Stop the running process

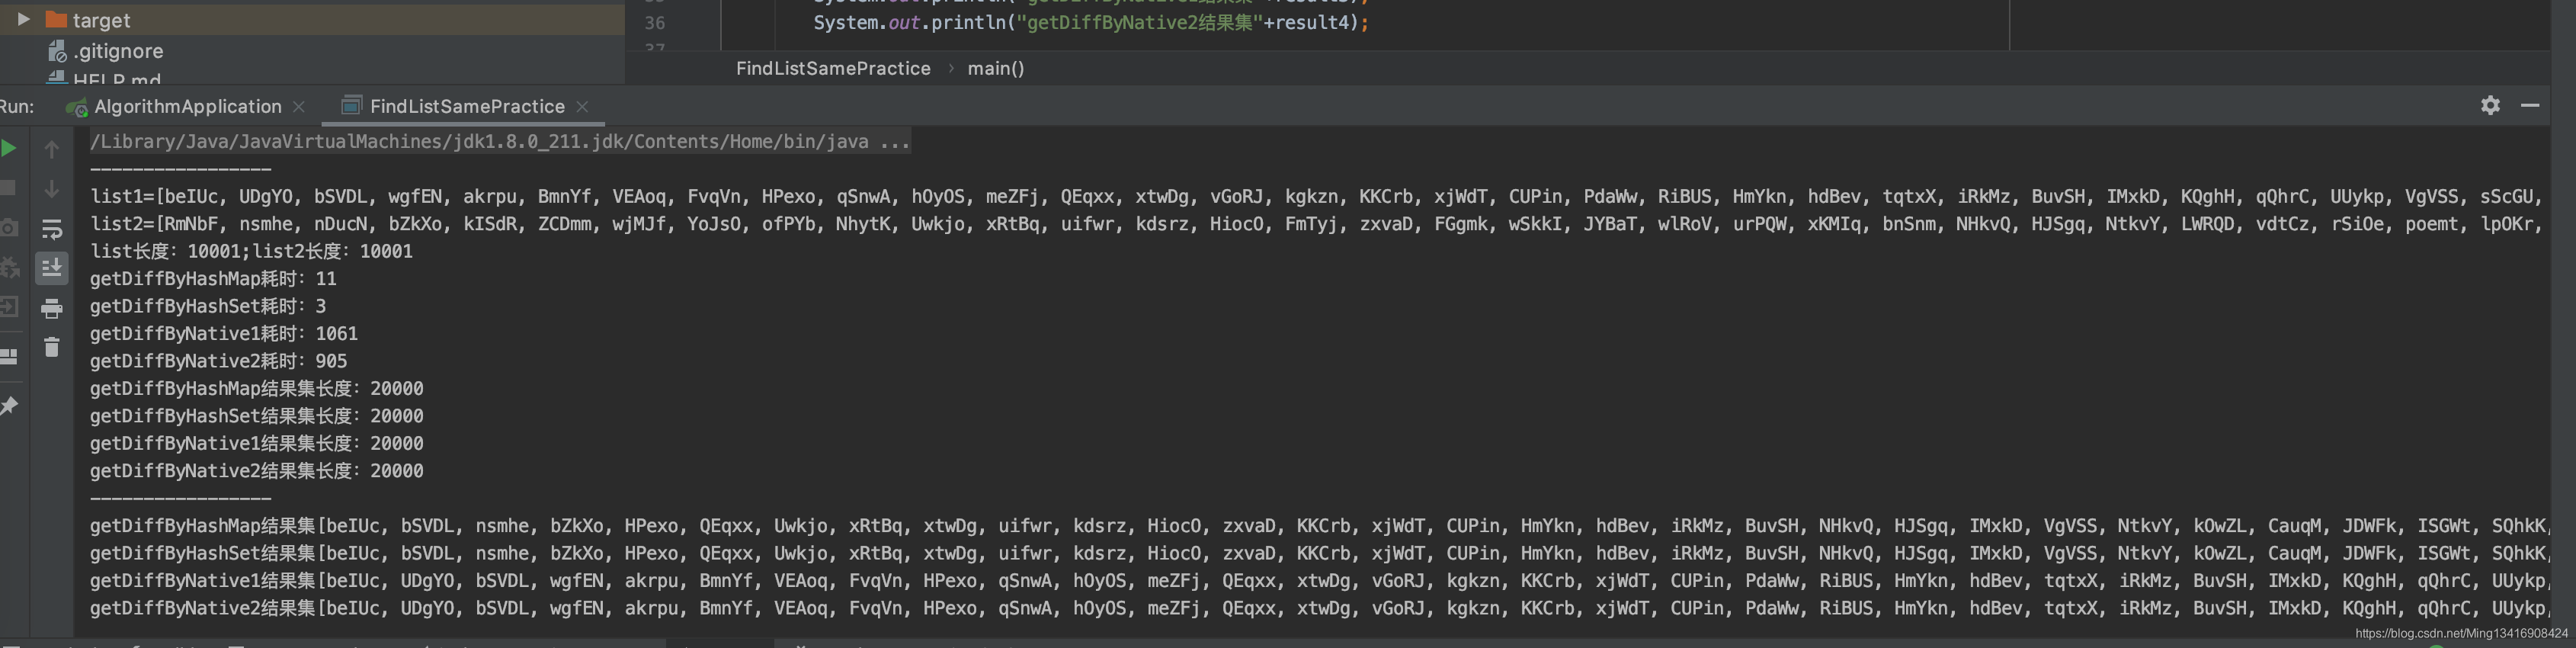pos(8,188)
